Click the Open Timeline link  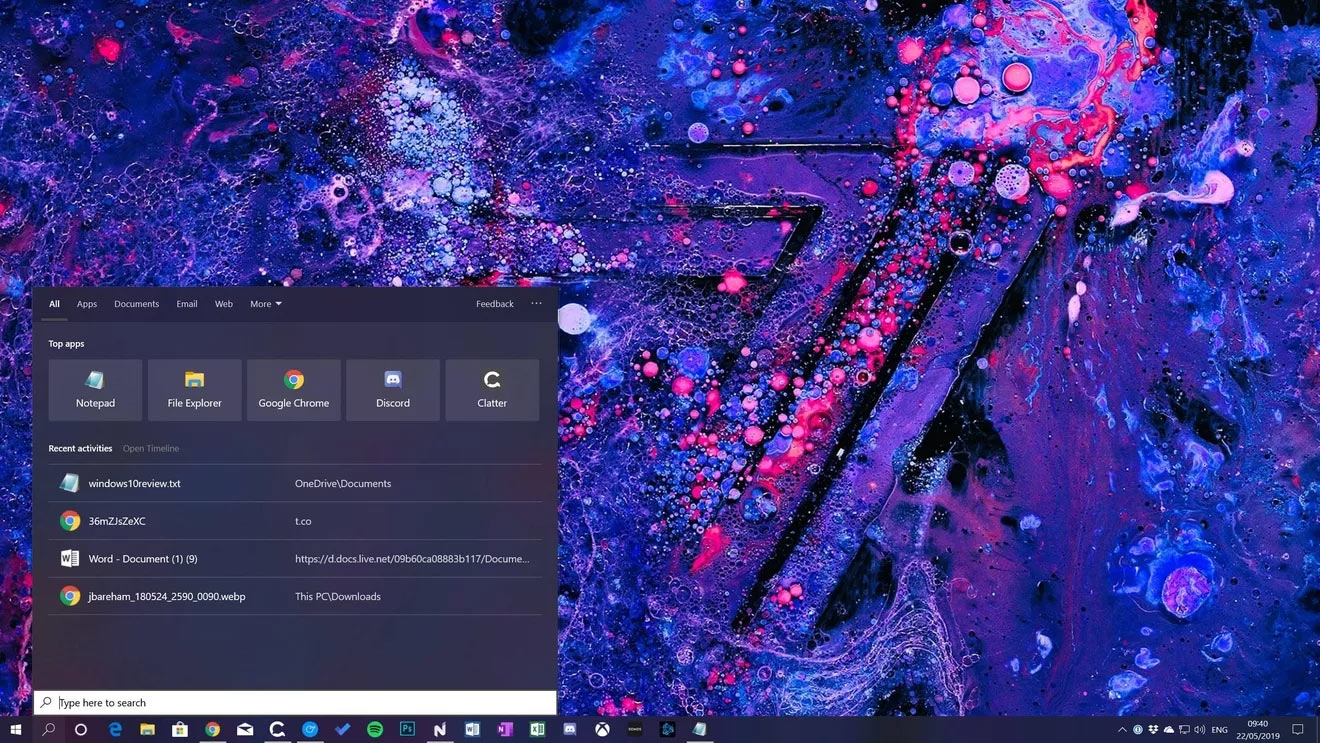[x=151, y=448]
